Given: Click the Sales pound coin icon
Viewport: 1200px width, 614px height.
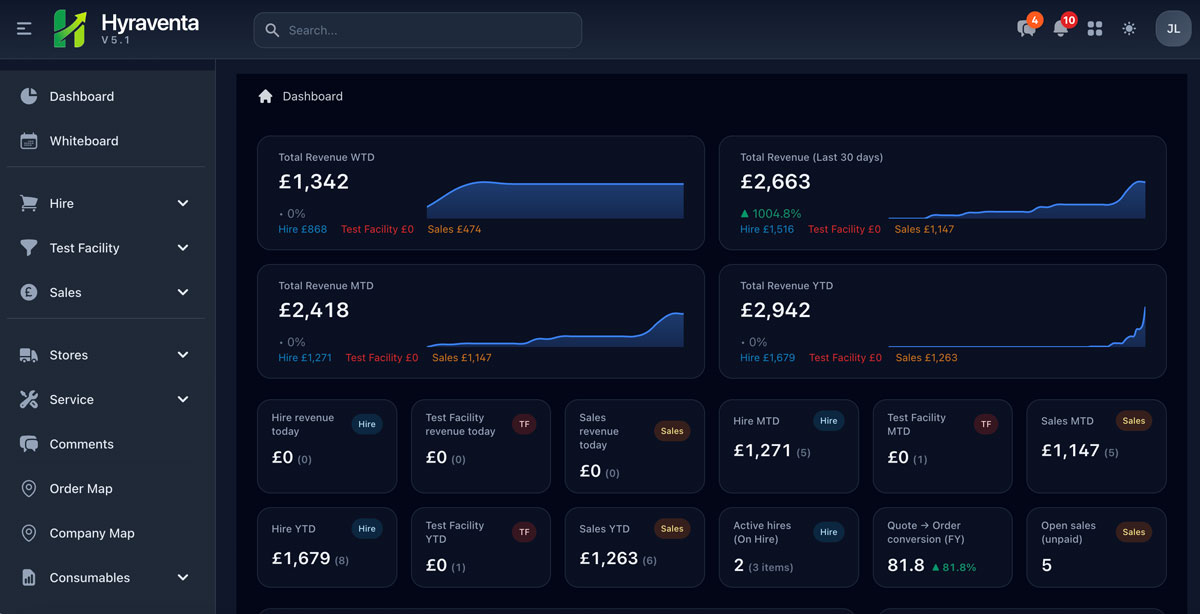Looking at the screenshot, I should [29, 292].
